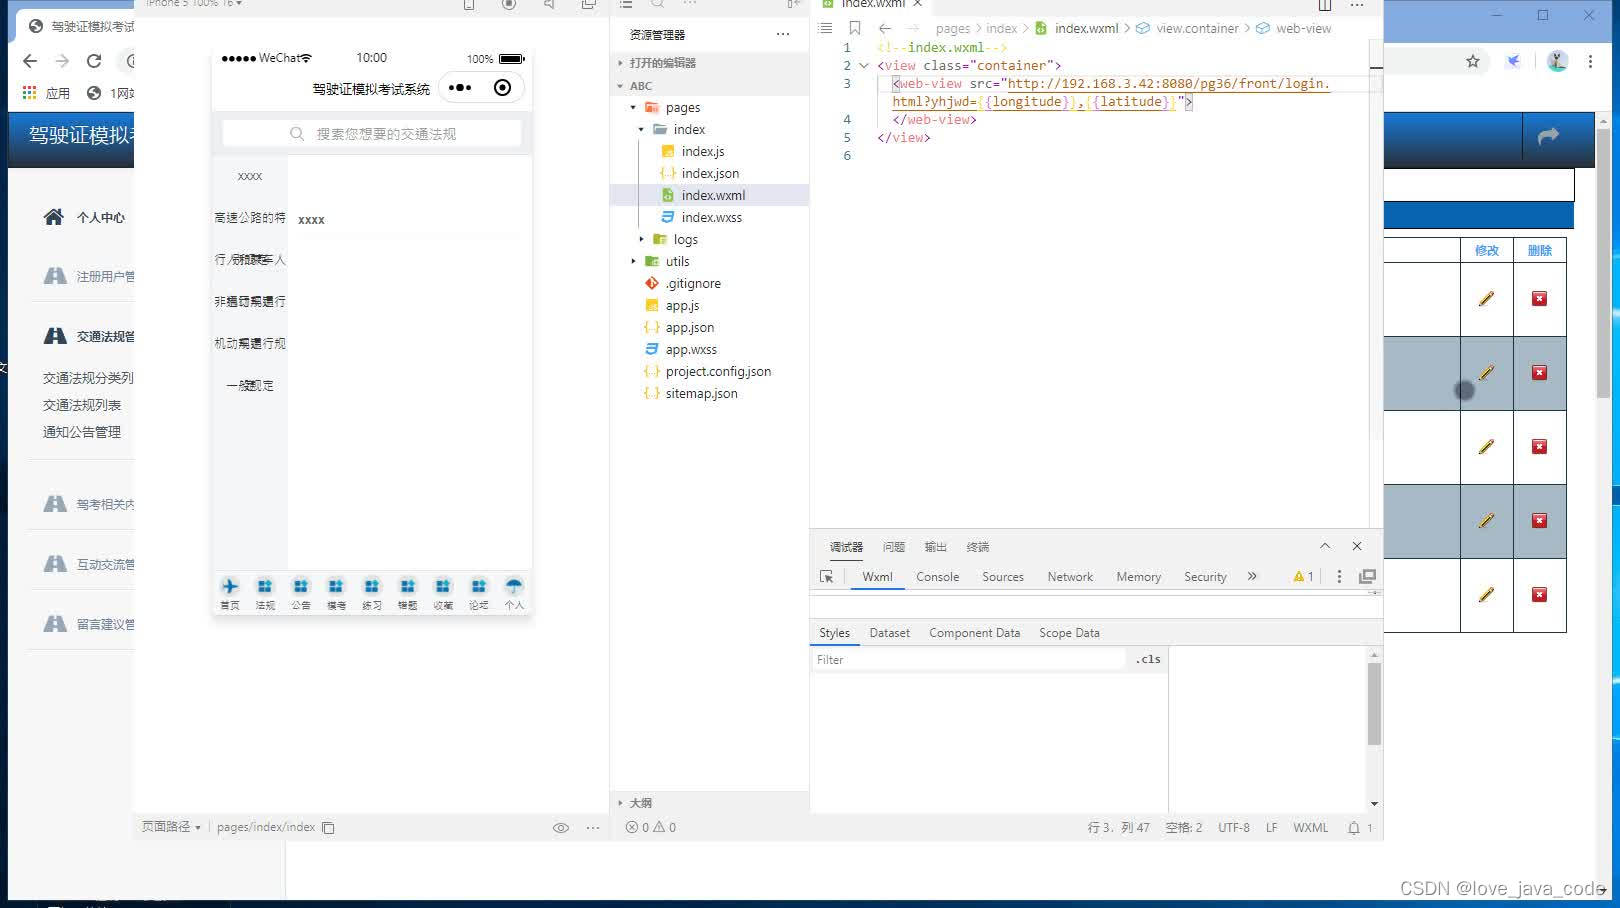The width and height of the screenshot is (1620, 908).
Task: Switch to the Memory tab
Action: click(1138, 577)
